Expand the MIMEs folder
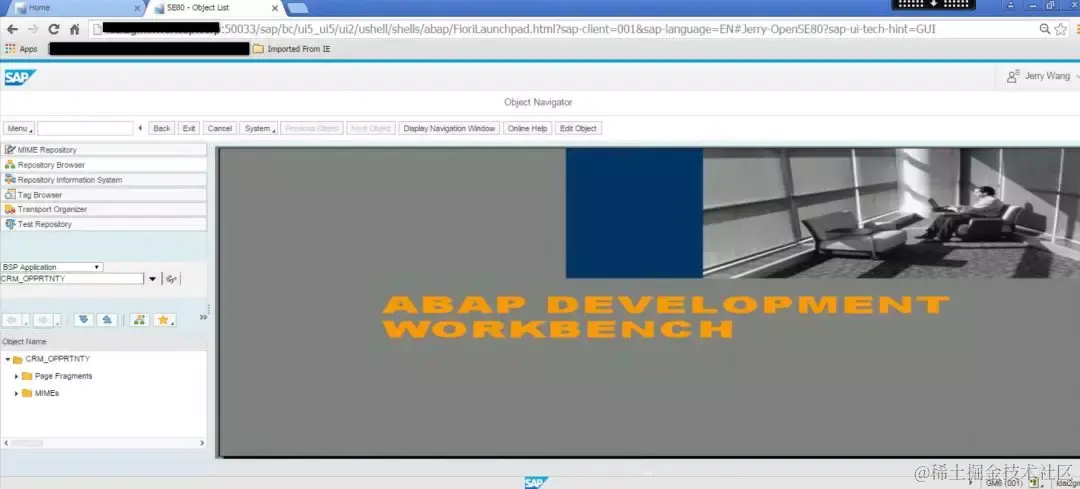This screenshot has height=489, width=1080. pyautogui.click(x=17, y=393)
